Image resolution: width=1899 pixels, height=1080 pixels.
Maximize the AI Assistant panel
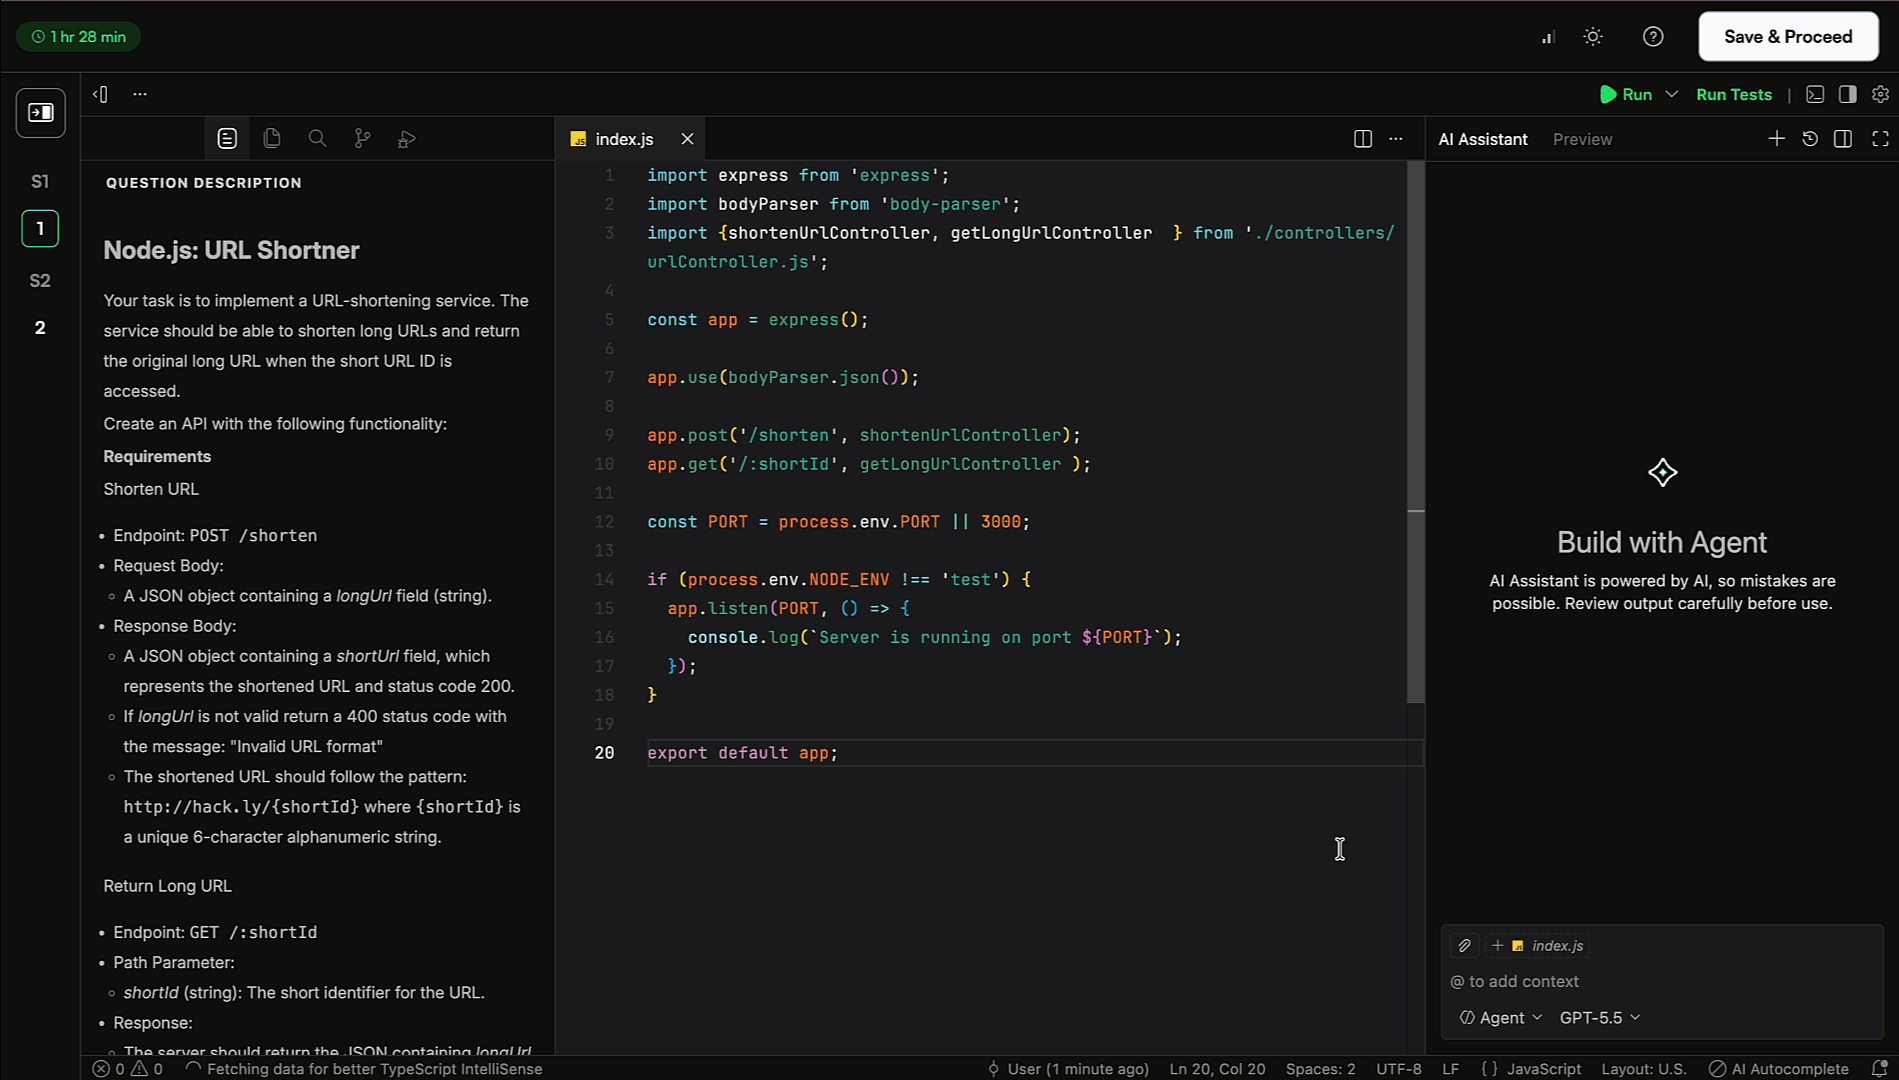[1880, 139]
